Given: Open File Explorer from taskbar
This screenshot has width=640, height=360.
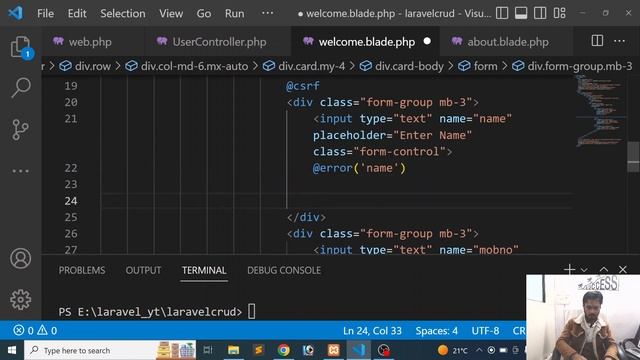Looking at the screenshot, I should click(233, 350).
